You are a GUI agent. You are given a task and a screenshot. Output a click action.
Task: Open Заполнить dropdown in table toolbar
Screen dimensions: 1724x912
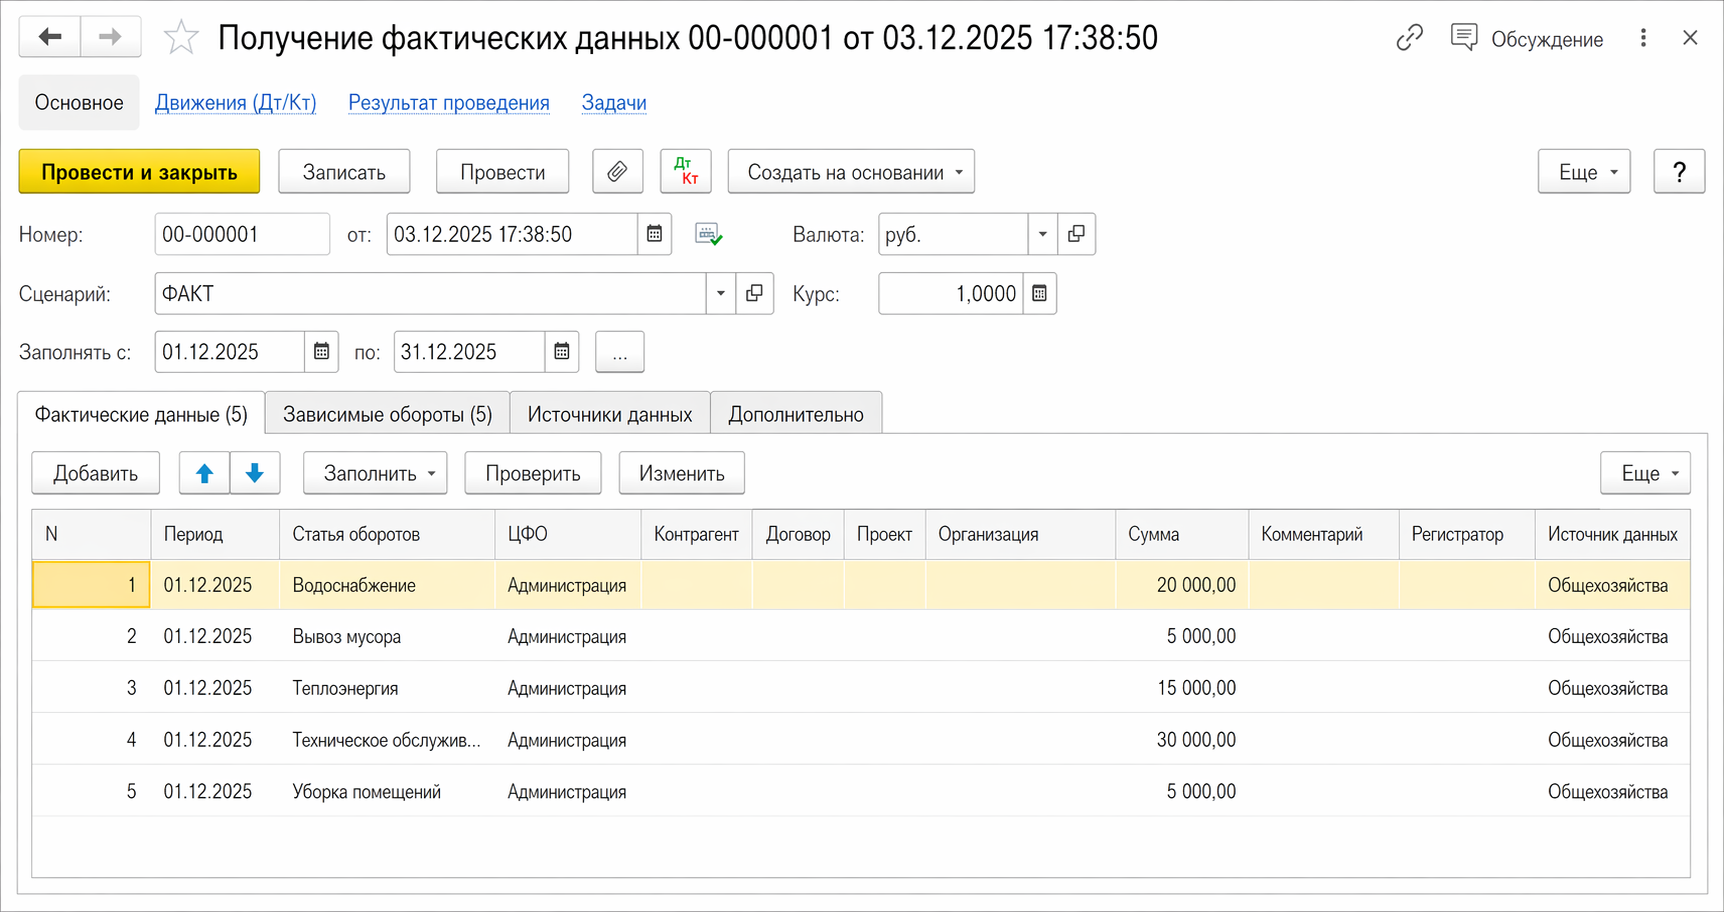(375, 473)
